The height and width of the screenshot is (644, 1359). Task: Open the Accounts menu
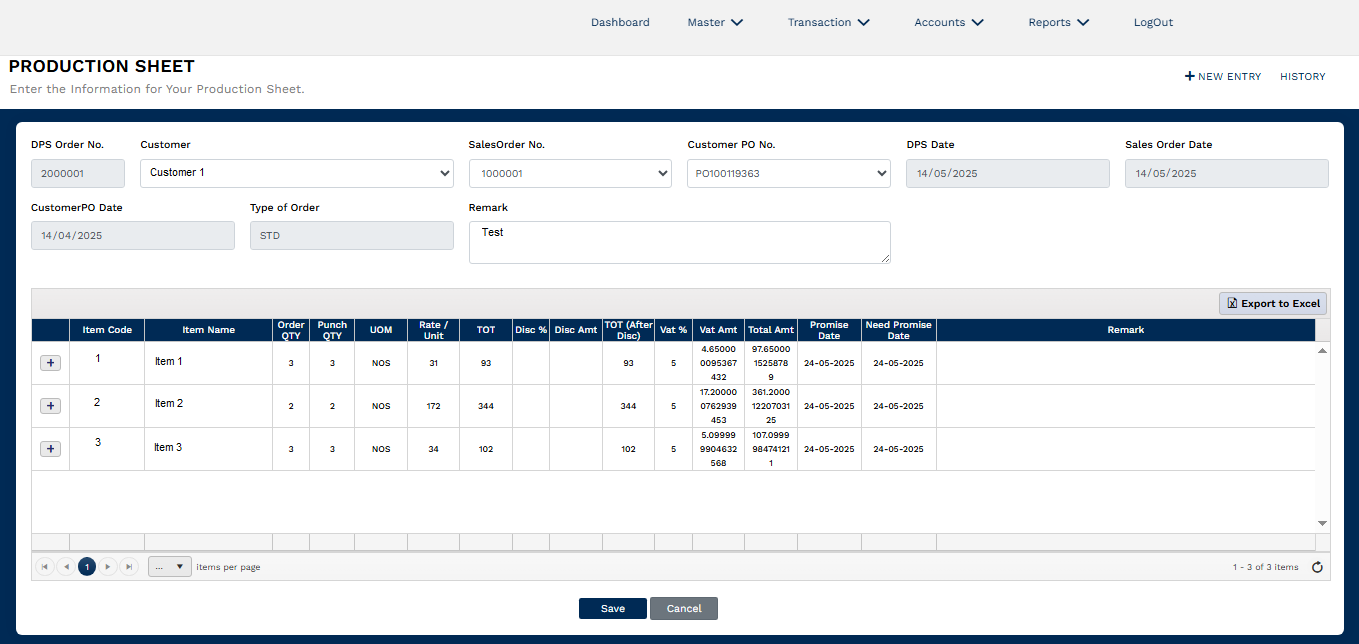(x=949, y=22)
